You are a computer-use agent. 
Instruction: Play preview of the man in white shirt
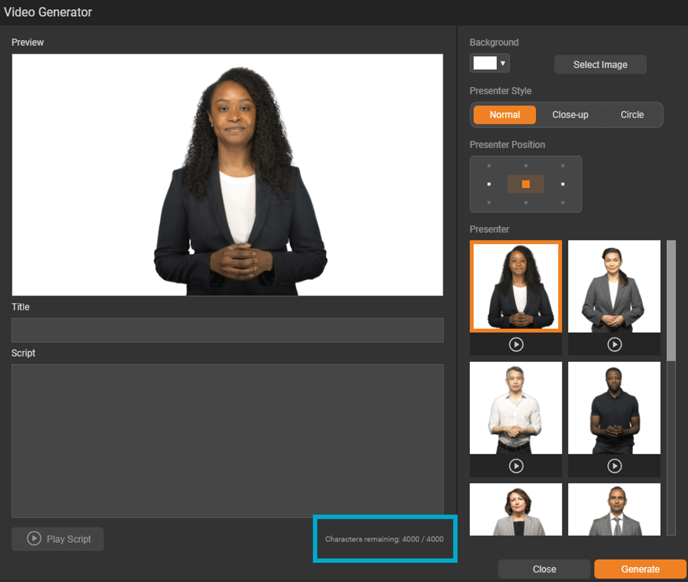pyautogui.click(x=516, y=466)
